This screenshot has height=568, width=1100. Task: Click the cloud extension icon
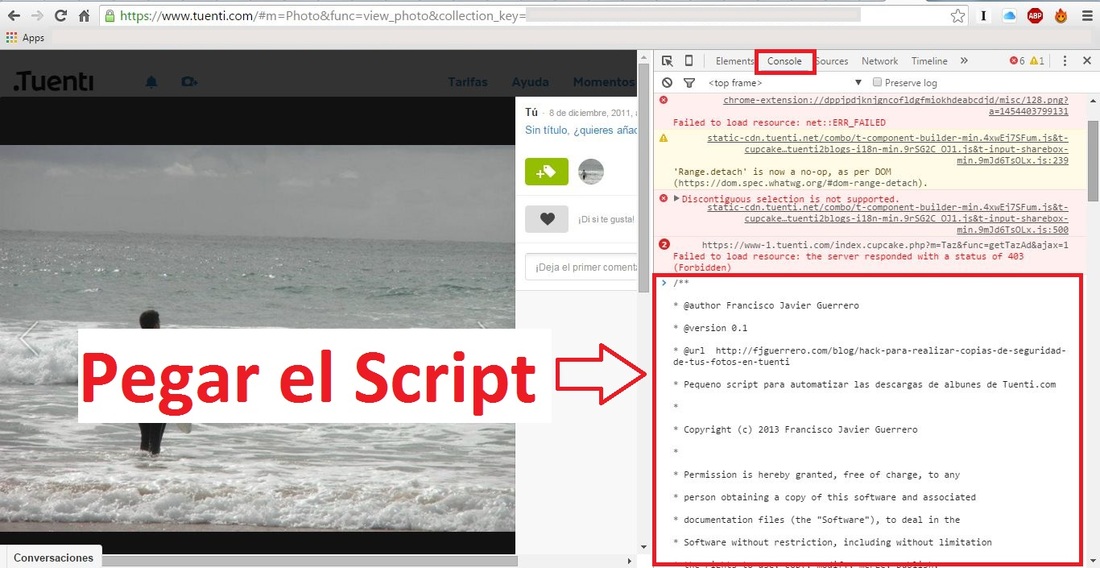point(1009,15)
